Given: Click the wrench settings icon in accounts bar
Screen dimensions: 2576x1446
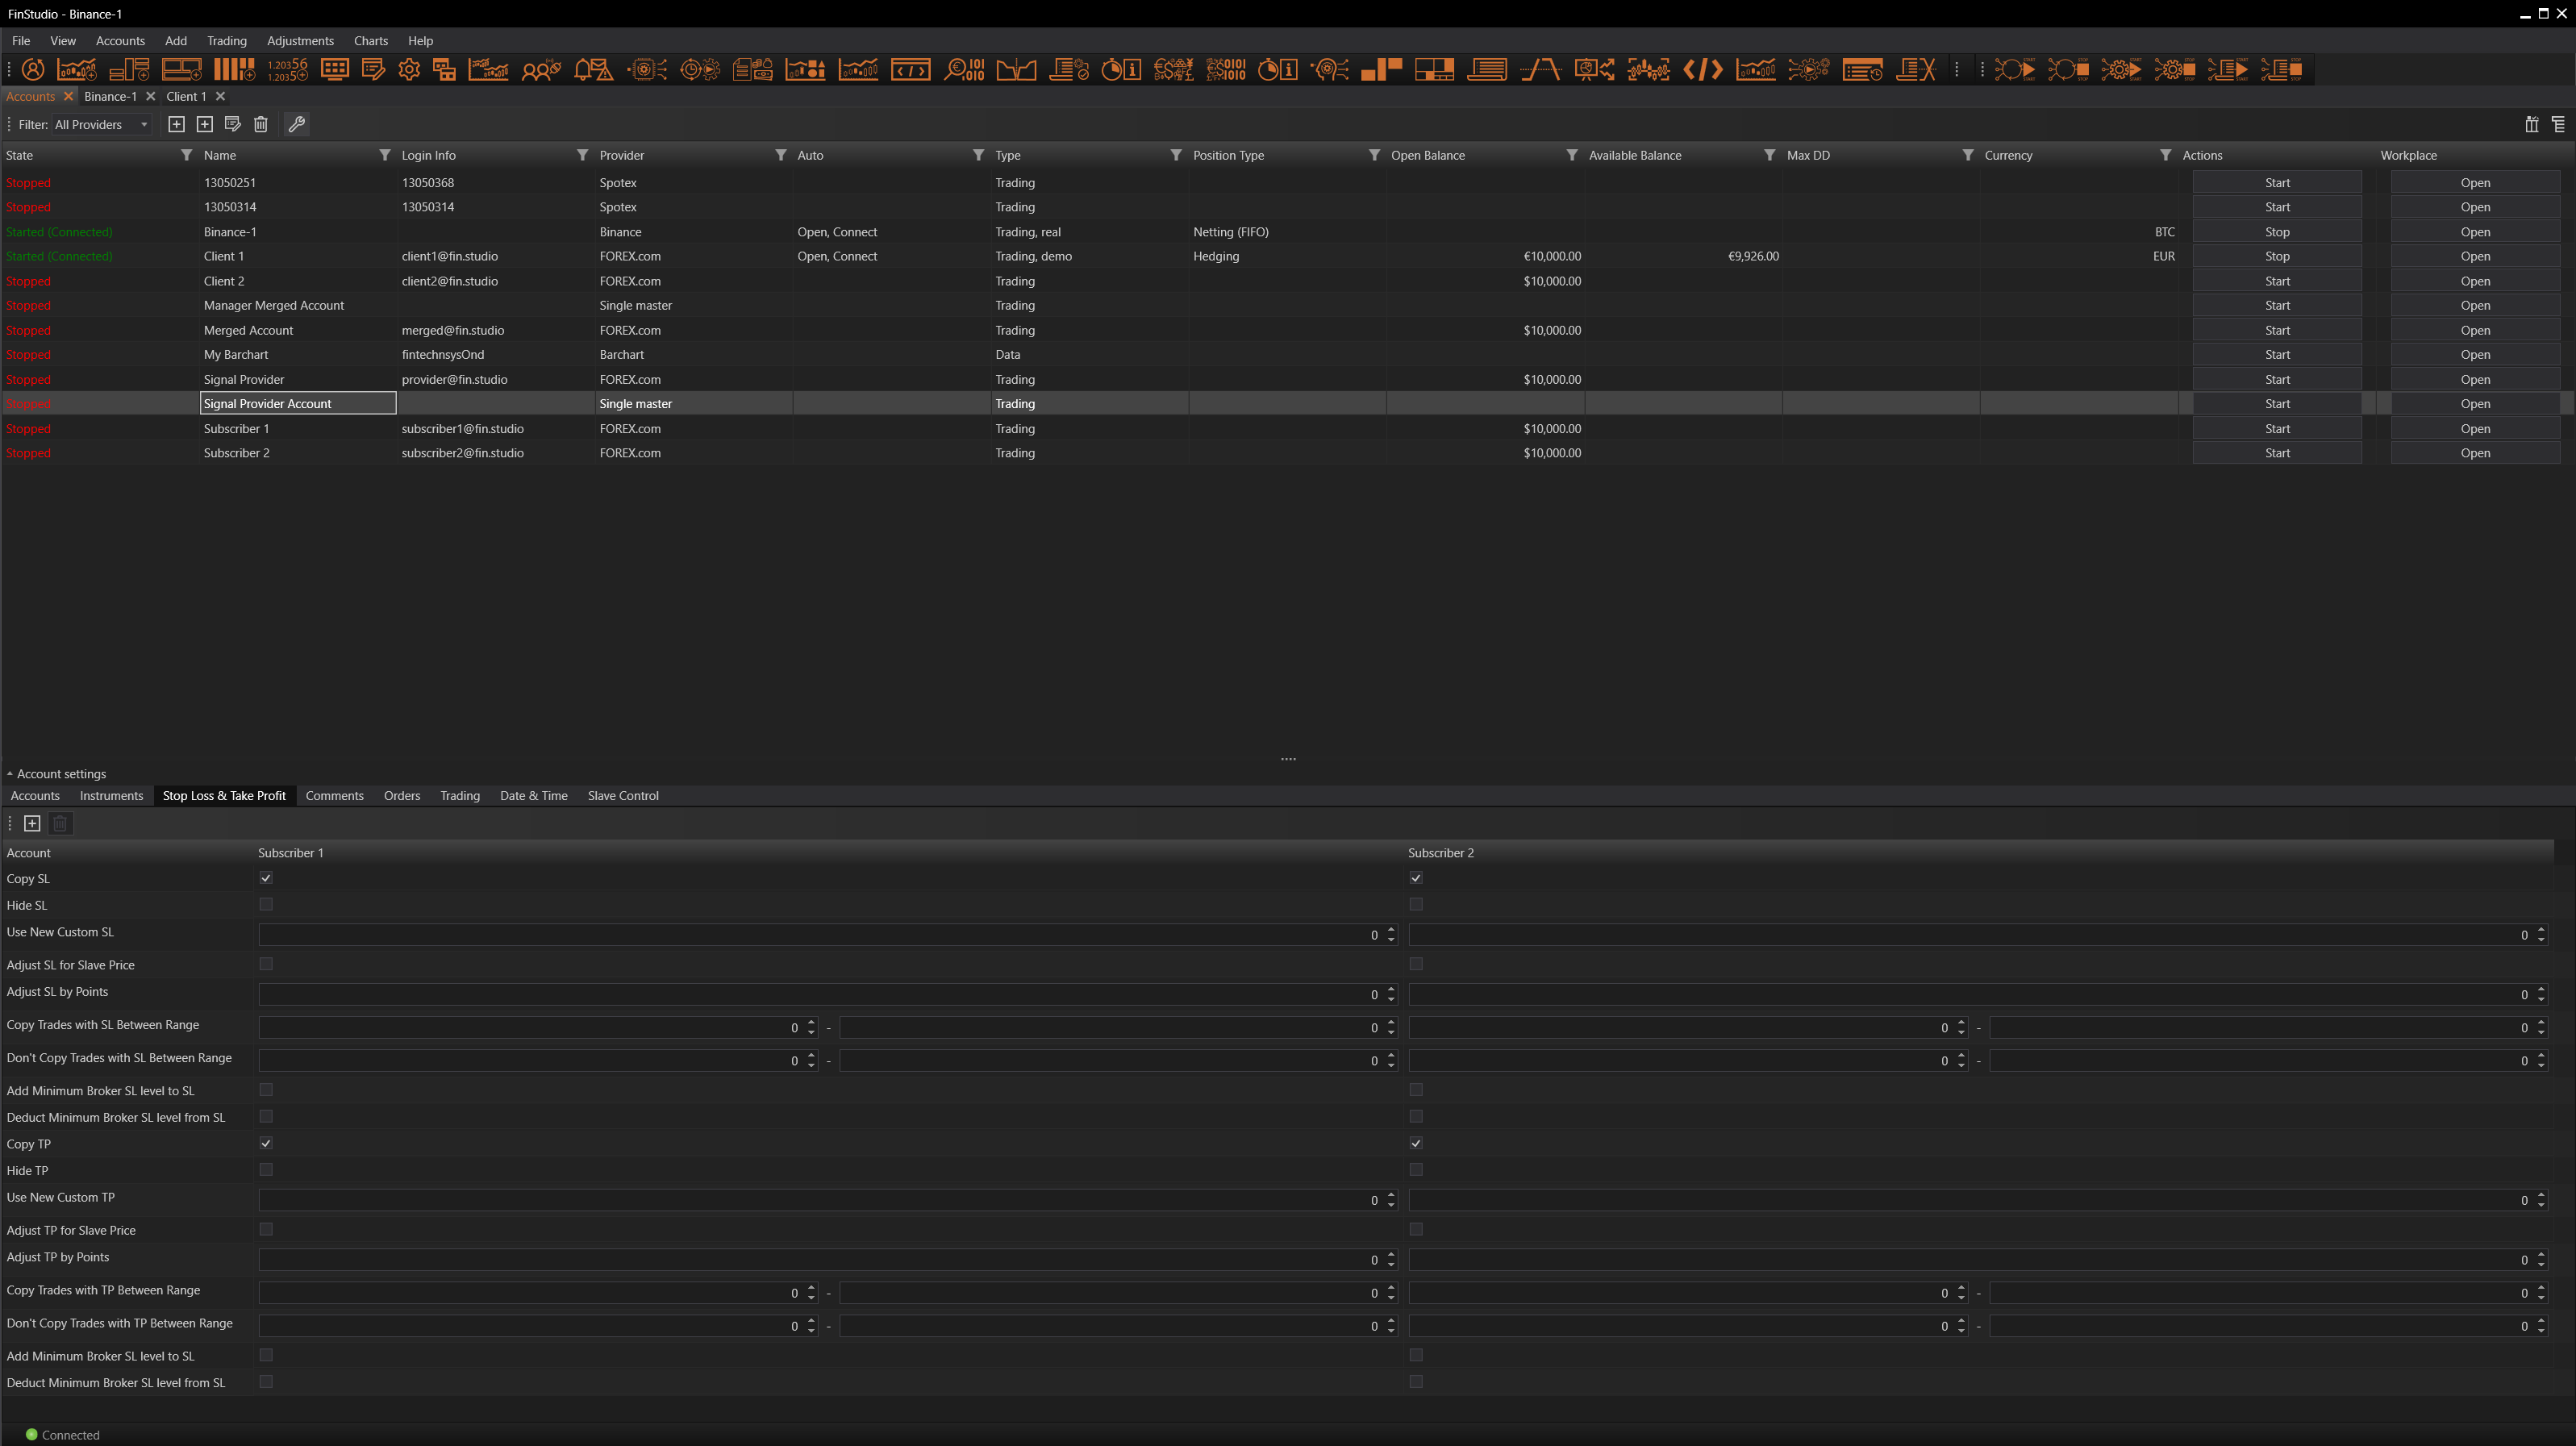Looking at the screenshot, I should coord(296,124).
